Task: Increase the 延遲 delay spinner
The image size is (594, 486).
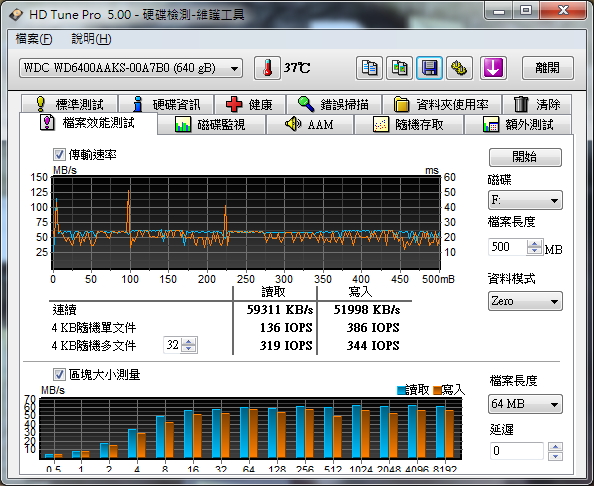Action: 555,447
